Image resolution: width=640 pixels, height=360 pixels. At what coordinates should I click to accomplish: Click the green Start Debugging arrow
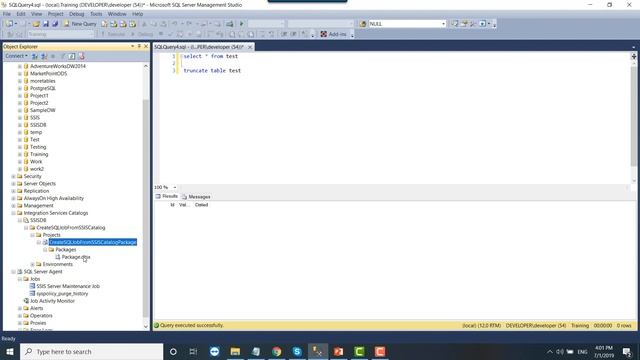[242, 24]
